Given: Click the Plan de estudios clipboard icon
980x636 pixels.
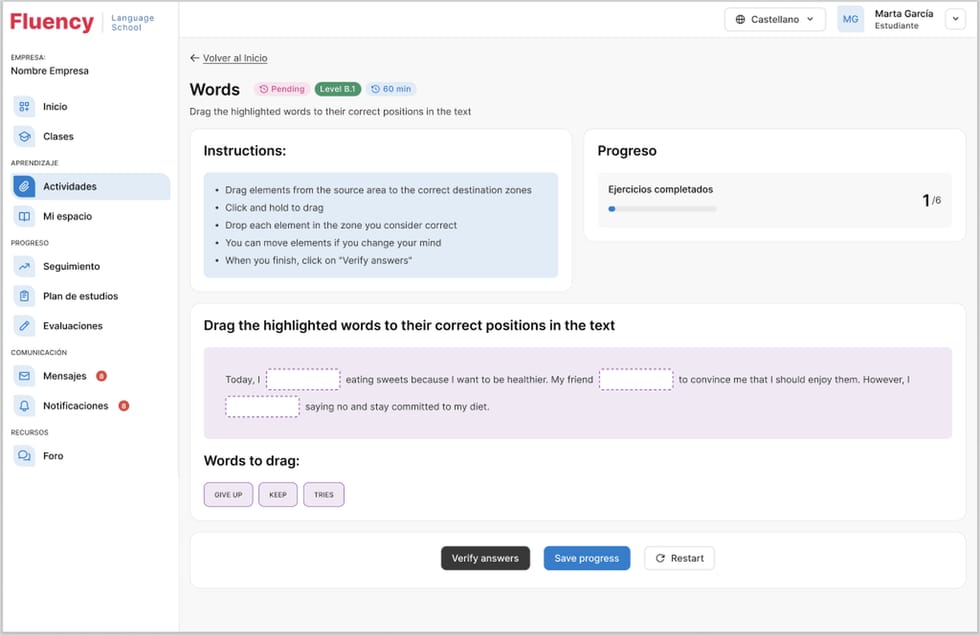Looking at the screenshot, I should [x=24, y=296].
